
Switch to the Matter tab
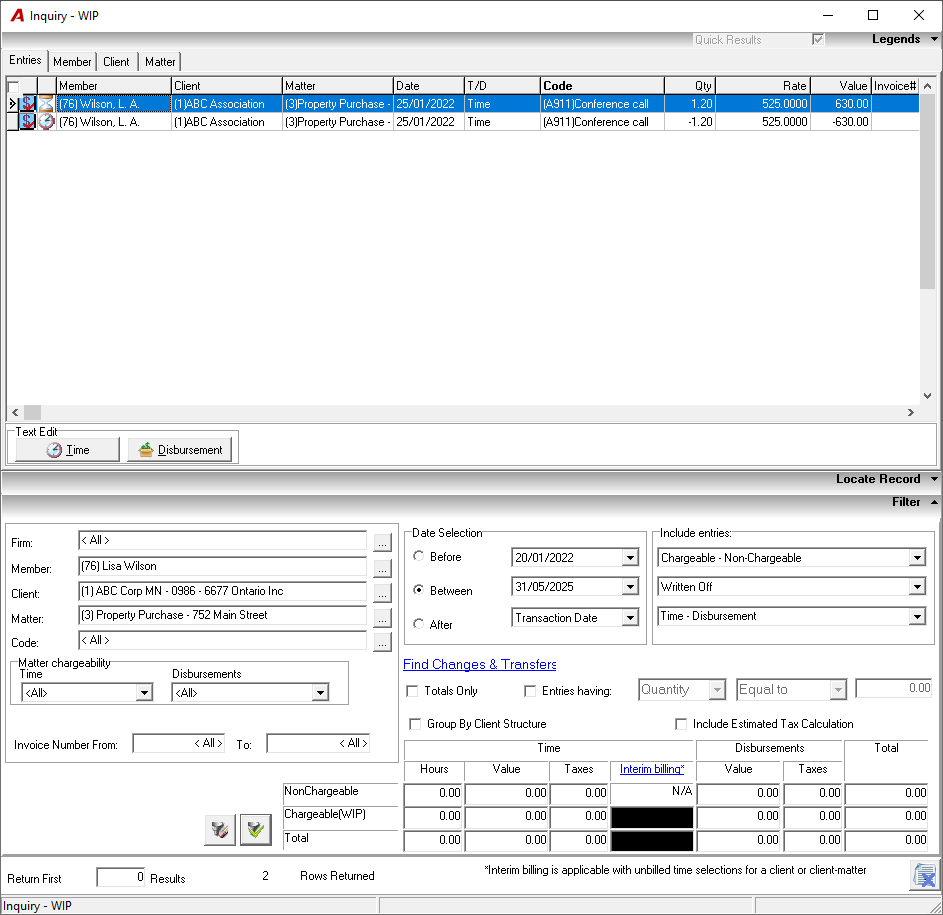pos(160,62)
